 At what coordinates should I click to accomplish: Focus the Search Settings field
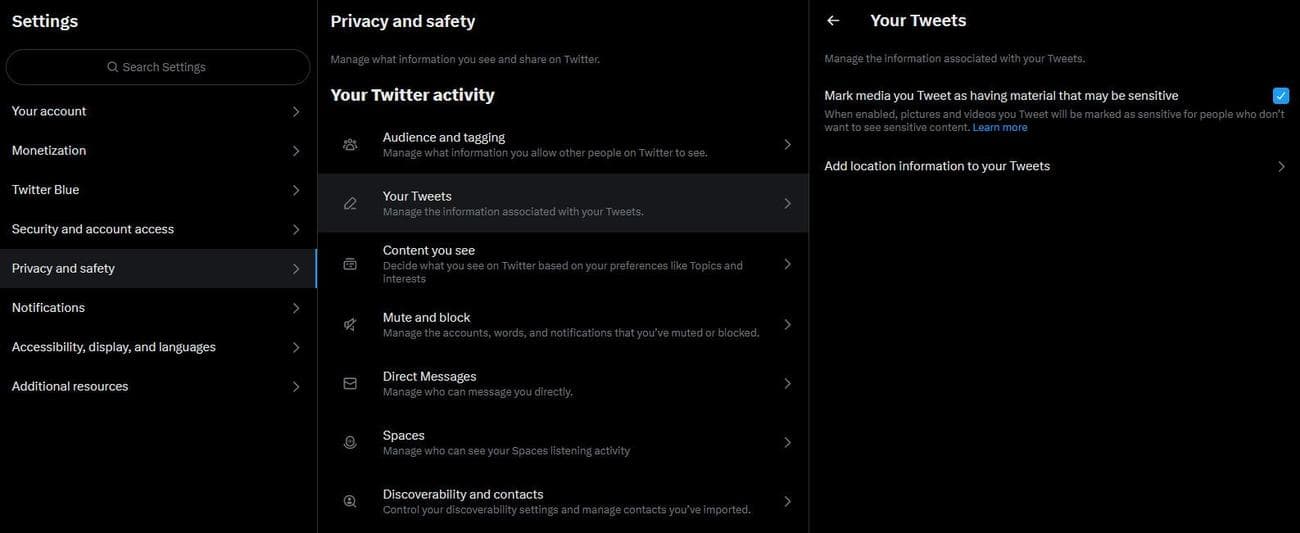pos(158,67)
